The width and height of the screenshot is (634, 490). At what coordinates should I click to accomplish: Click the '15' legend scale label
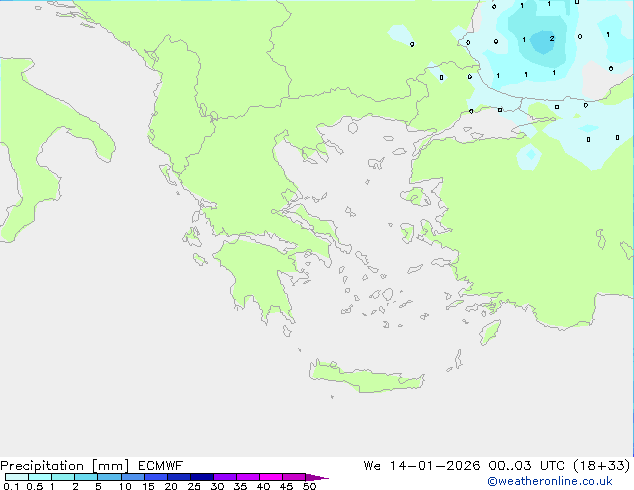(148, 486)
